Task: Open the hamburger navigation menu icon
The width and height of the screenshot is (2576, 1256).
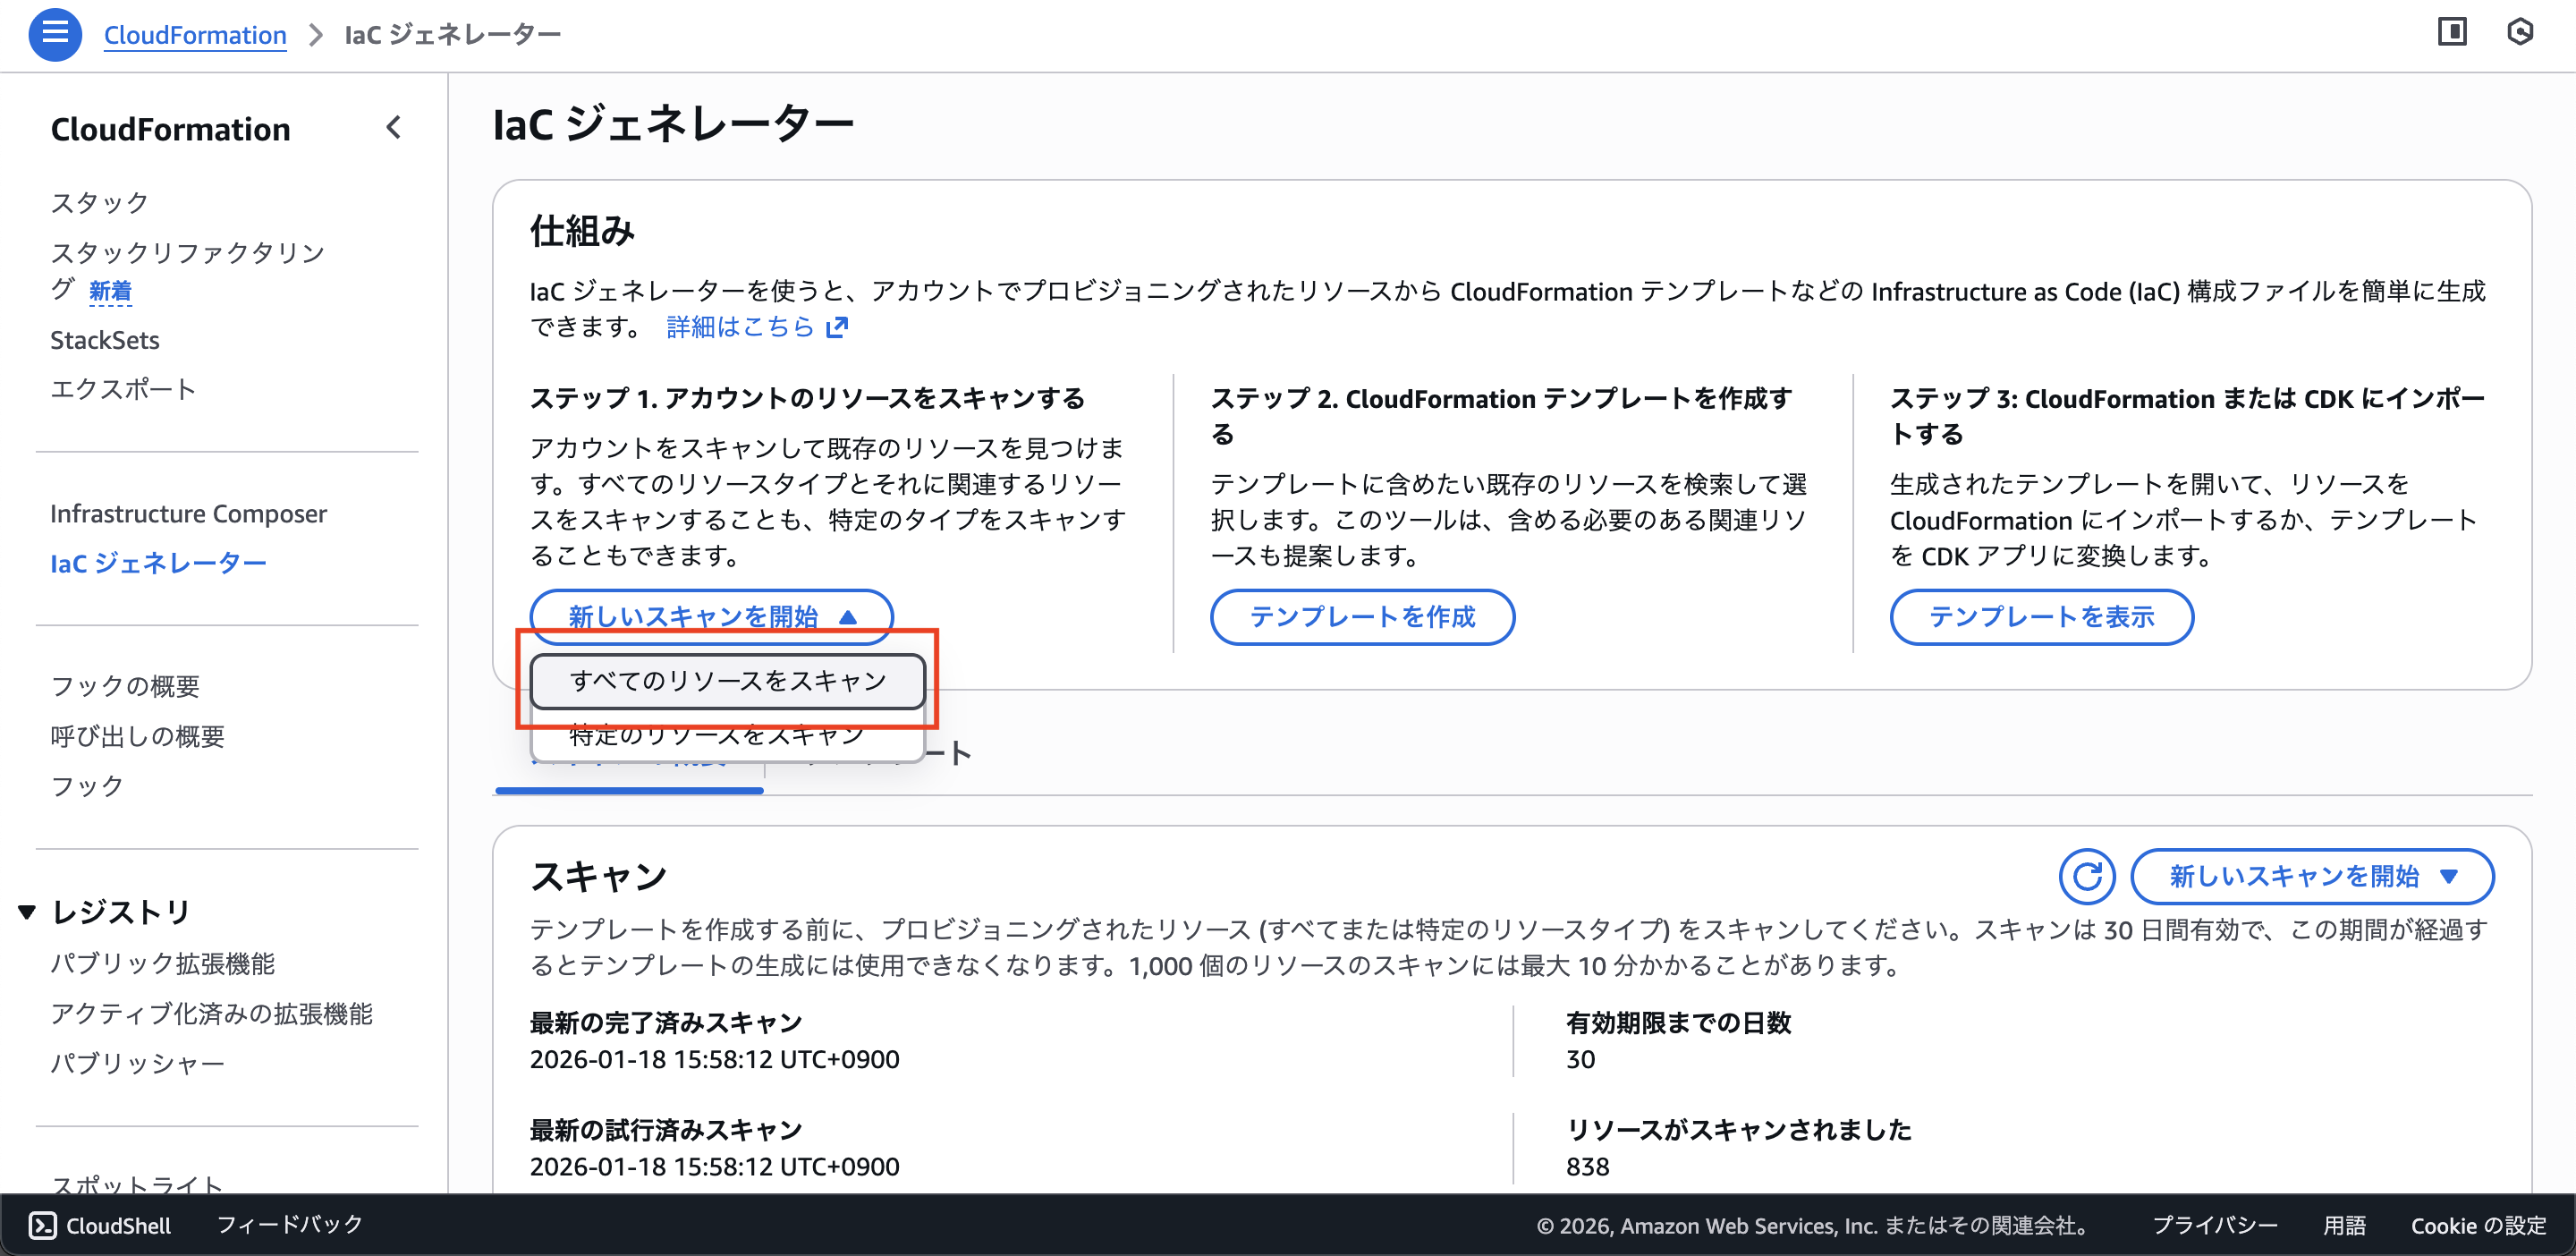Action: 55,34
